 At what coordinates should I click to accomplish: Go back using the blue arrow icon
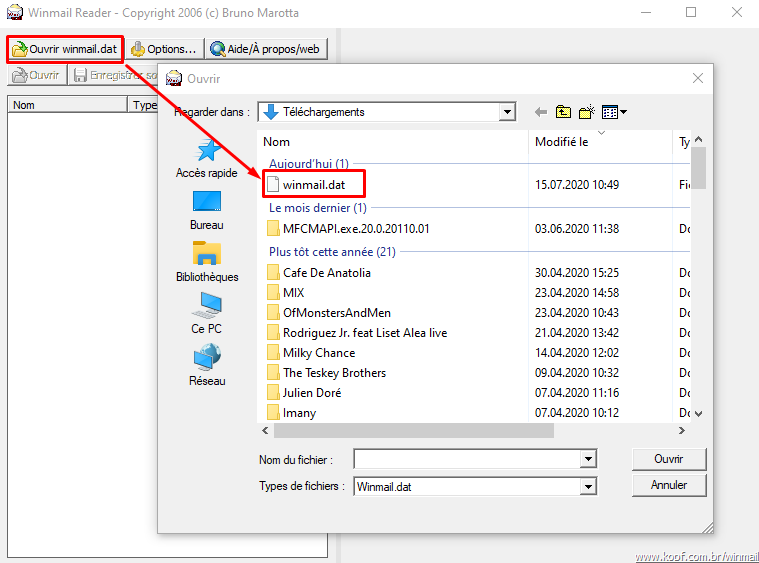(541, 112)
